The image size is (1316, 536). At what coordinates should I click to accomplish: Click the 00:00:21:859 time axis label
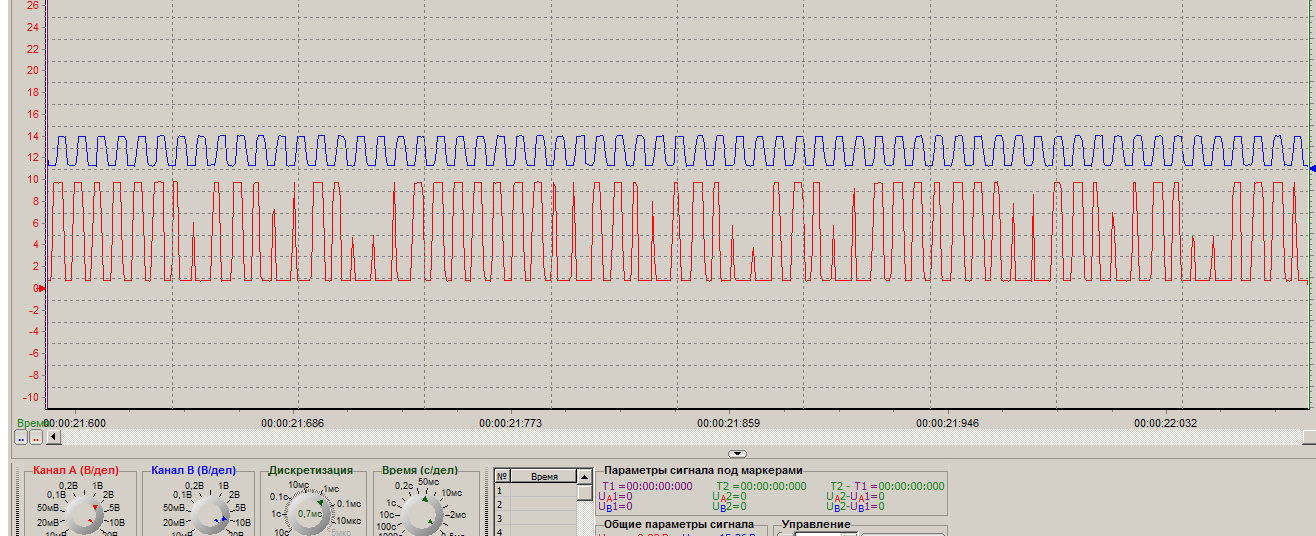click(729, 423)
